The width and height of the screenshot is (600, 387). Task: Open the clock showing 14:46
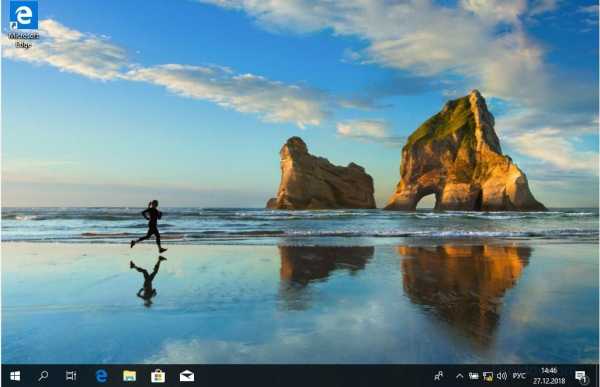point(549,371)
